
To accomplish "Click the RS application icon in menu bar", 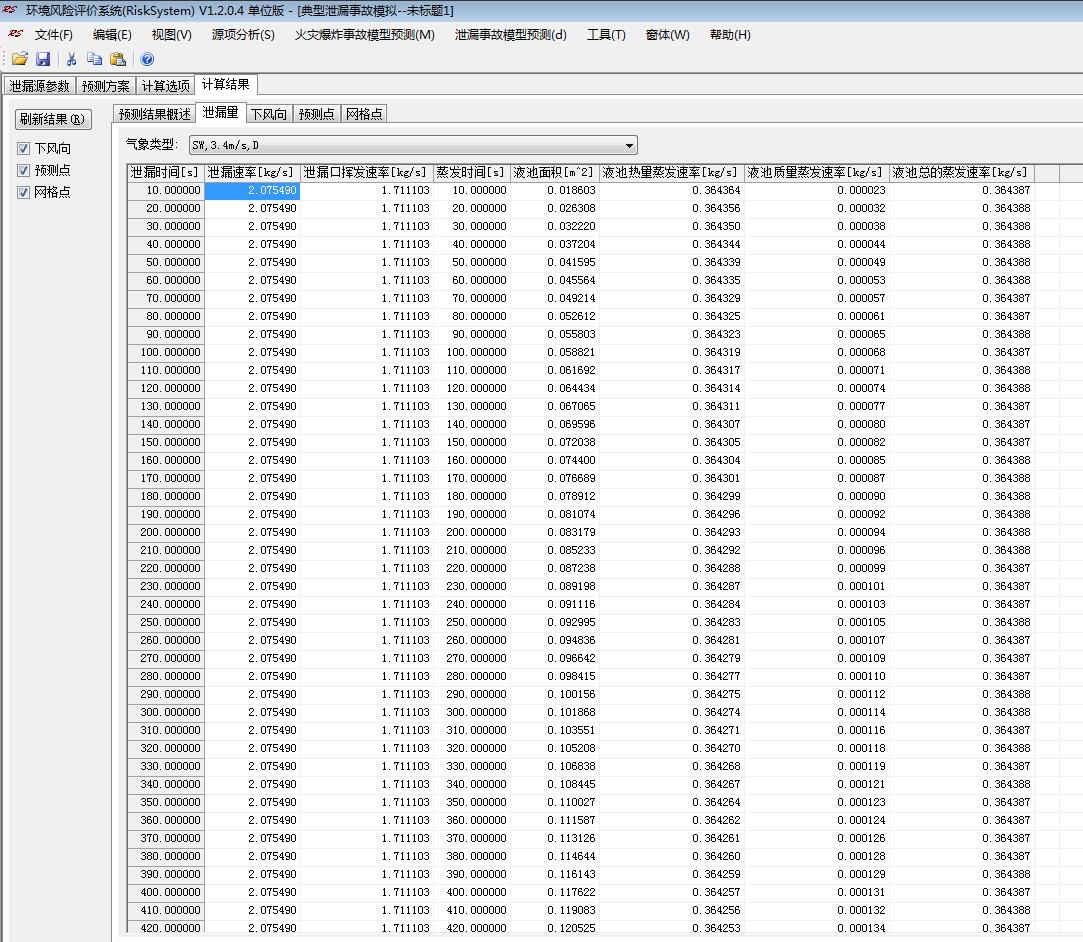I will [15, 34].
